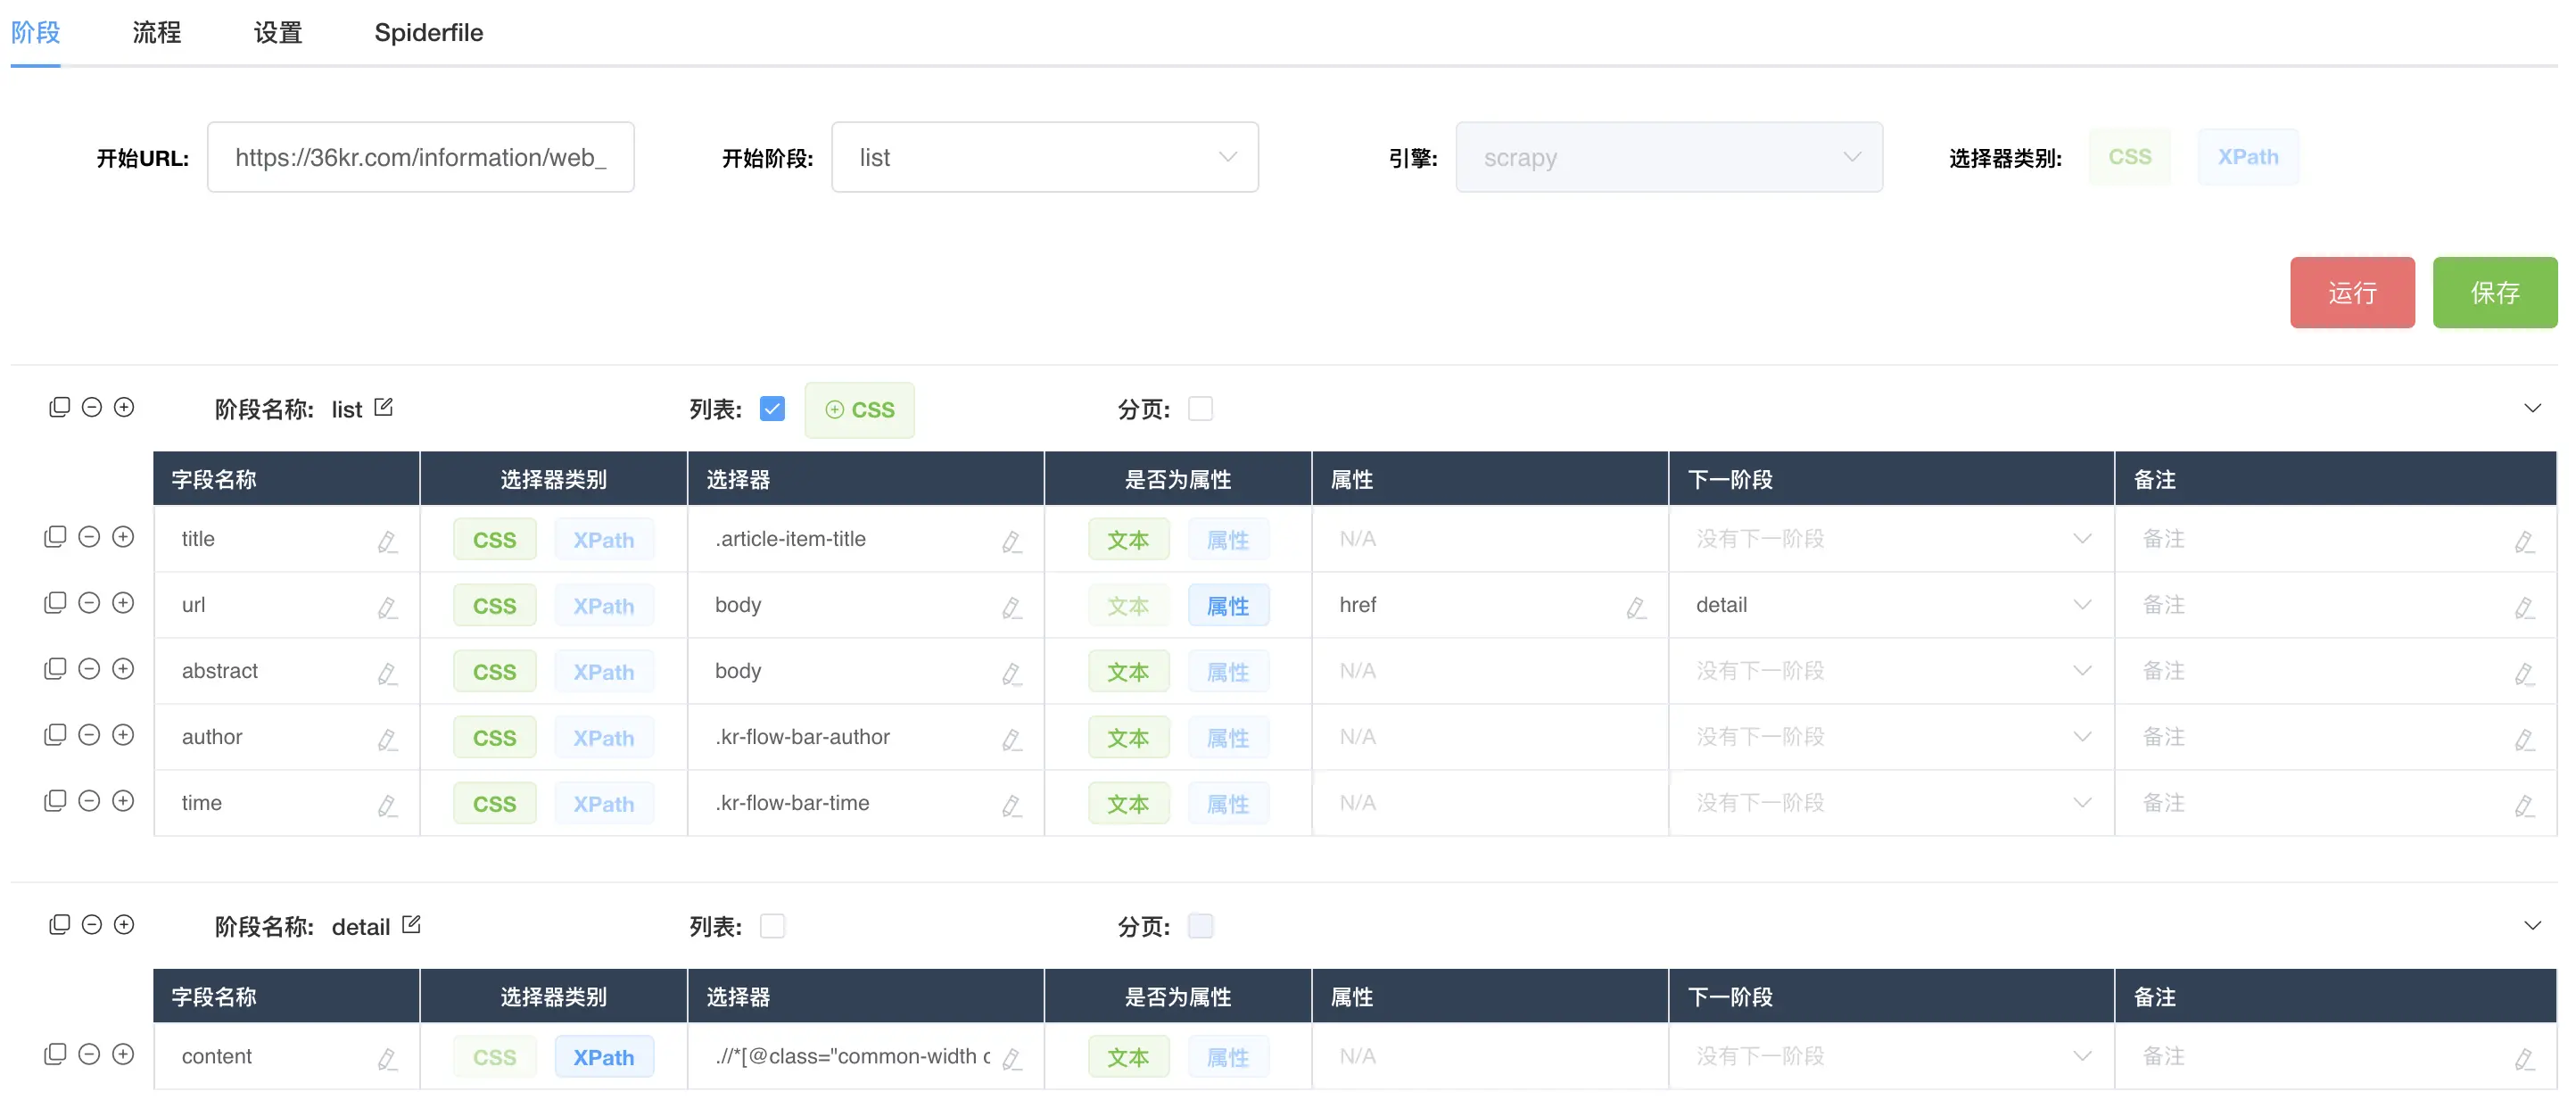Copy the title field row
The height and width of the screenshot is (1108, 2576).
point(55,537)
